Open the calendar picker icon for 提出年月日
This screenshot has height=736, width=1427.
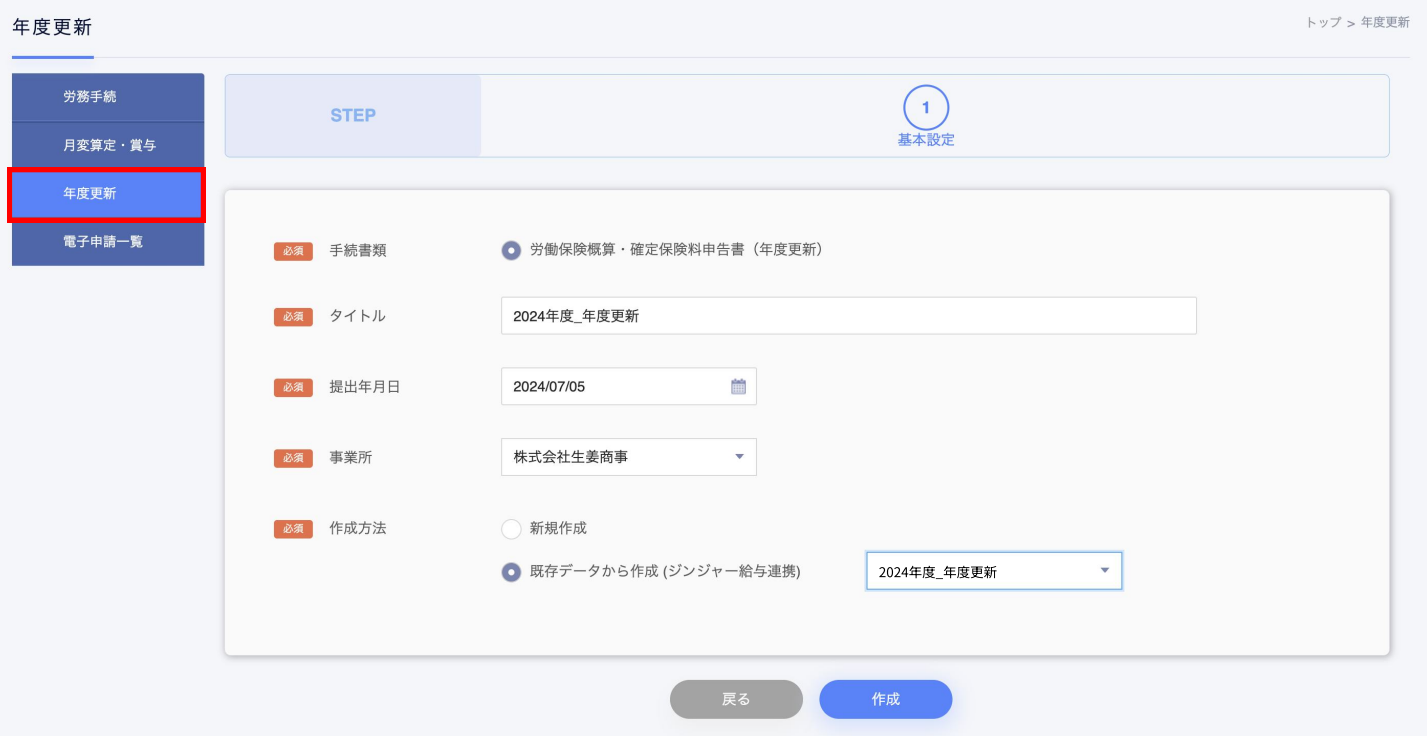pyautogui.click(x=738, y=387)
